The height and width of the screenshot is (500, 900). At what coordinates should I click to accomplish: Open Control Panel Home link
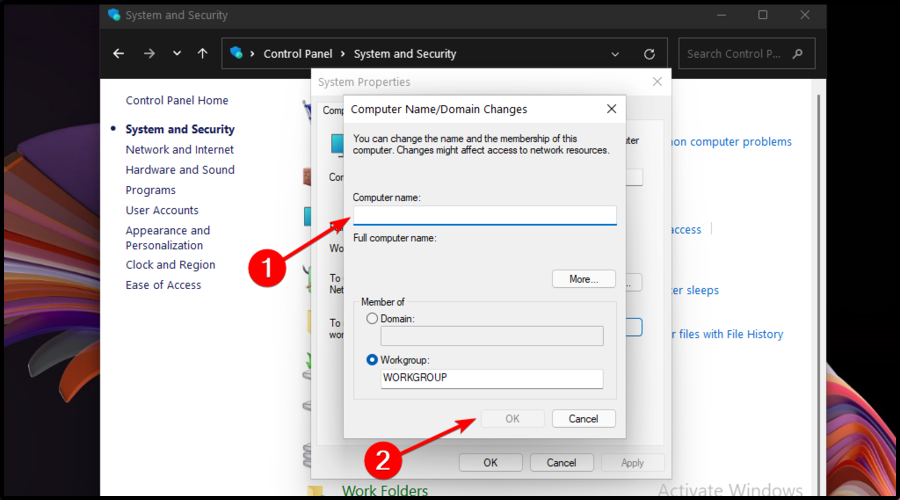point(177,100)
